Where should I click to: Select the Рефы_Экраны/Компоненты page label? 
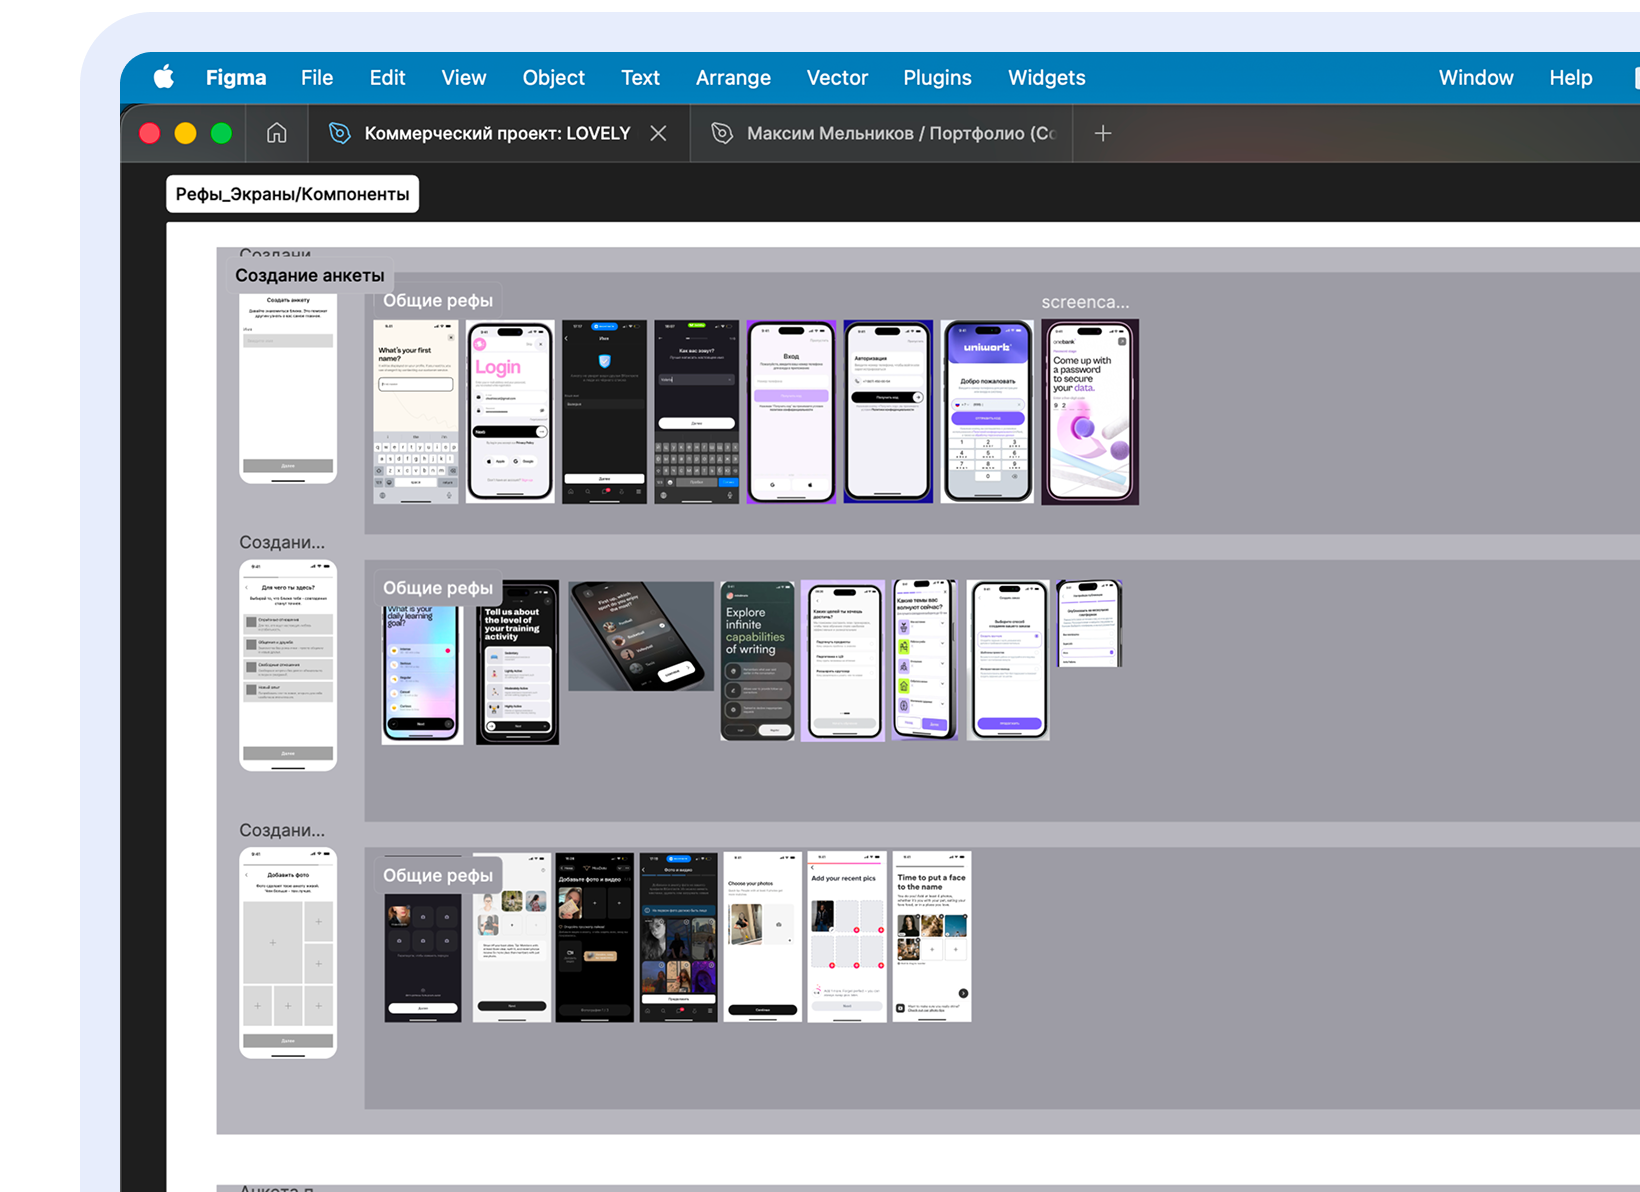(x=292, y=194)
